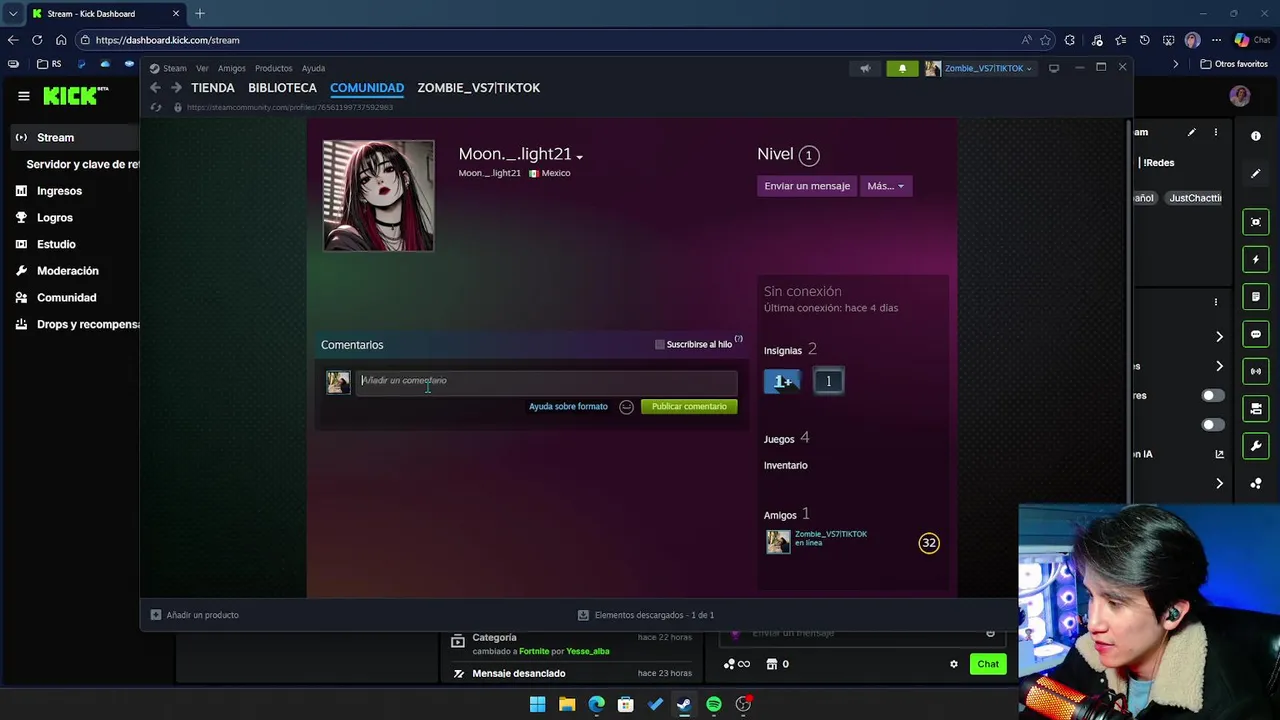Click the gray level 1 badge
1280x720 pixels.
[x=828, y=381]
